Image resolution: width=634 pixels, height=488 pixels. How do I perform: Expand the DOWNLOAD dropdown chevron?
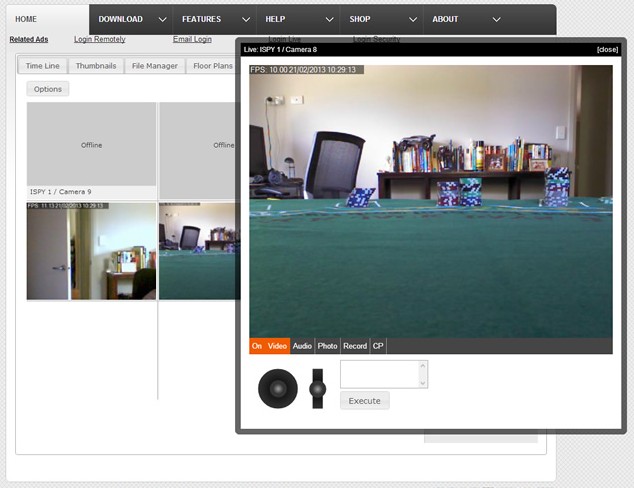(163, 19)
